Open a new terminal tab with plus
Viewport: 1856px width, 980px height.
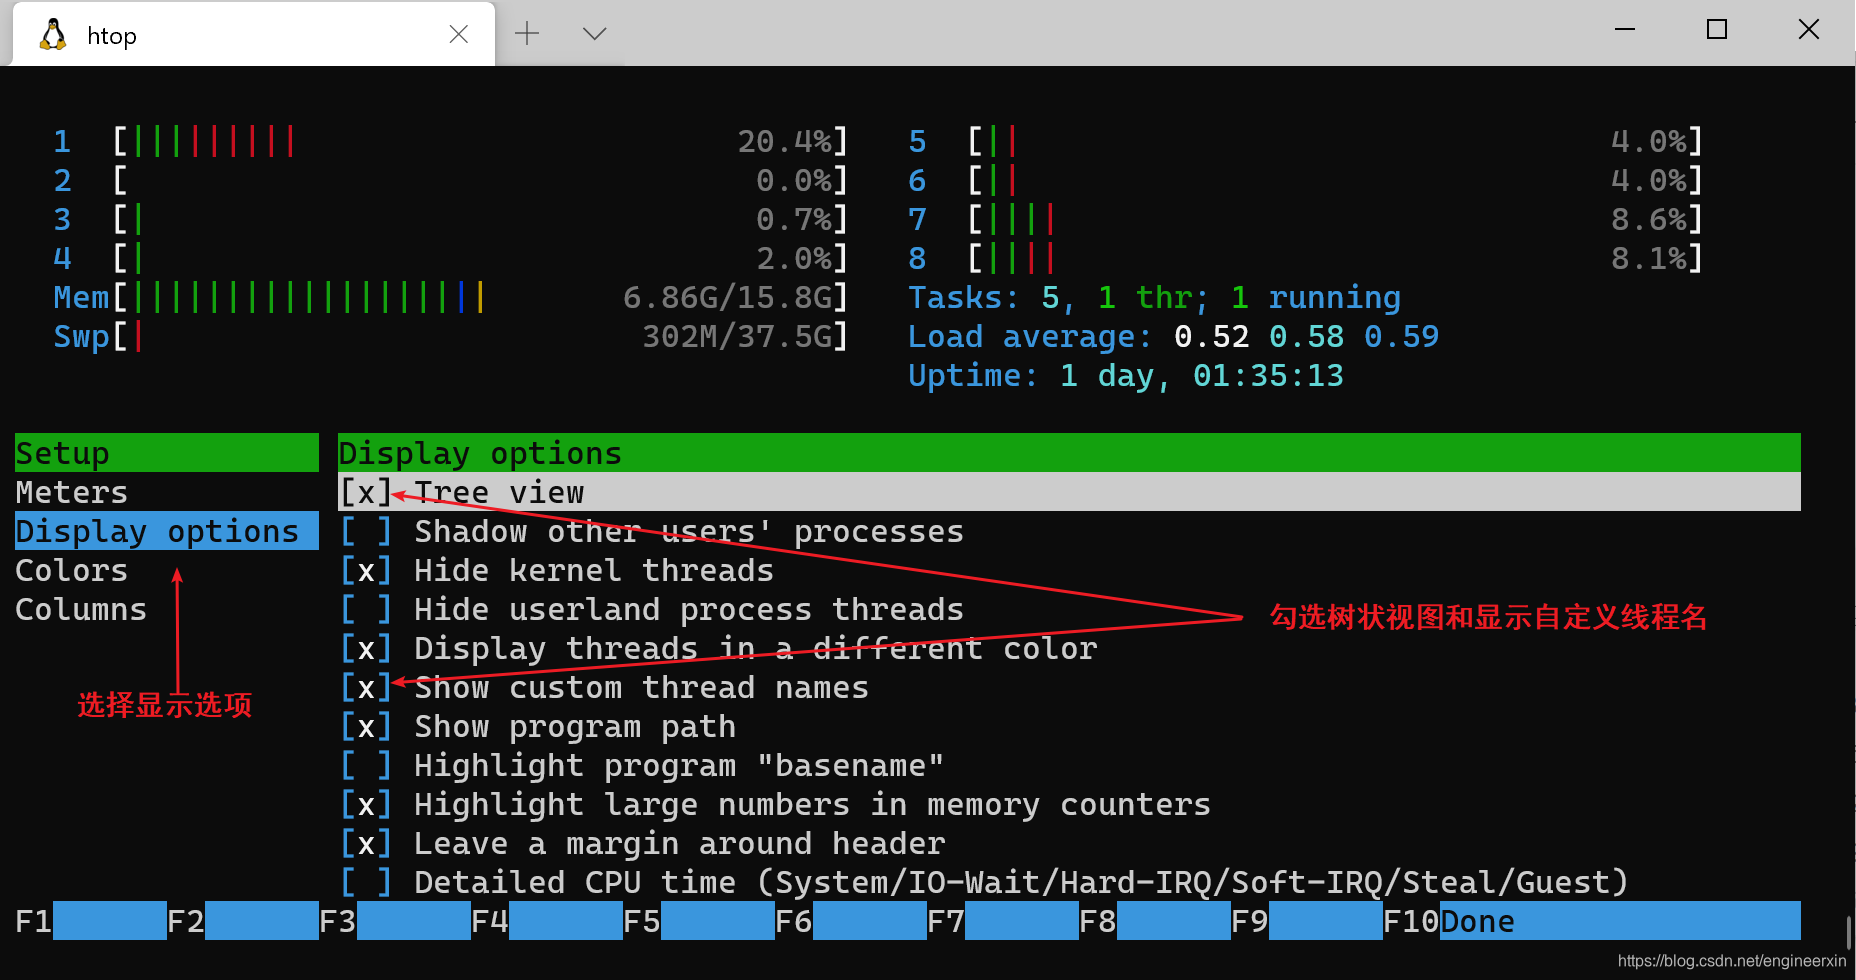point(527,33)
